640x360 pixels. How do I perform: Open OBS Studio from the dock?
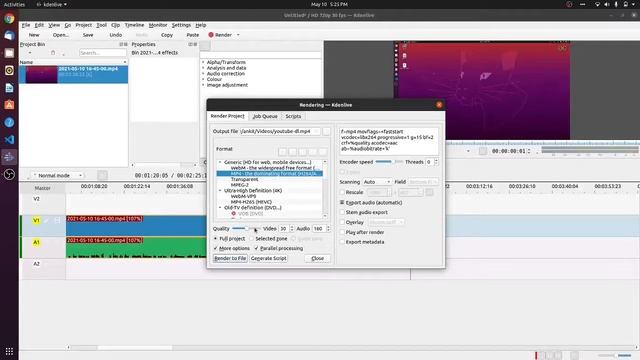pyautogui.click(x=9, y=174)
